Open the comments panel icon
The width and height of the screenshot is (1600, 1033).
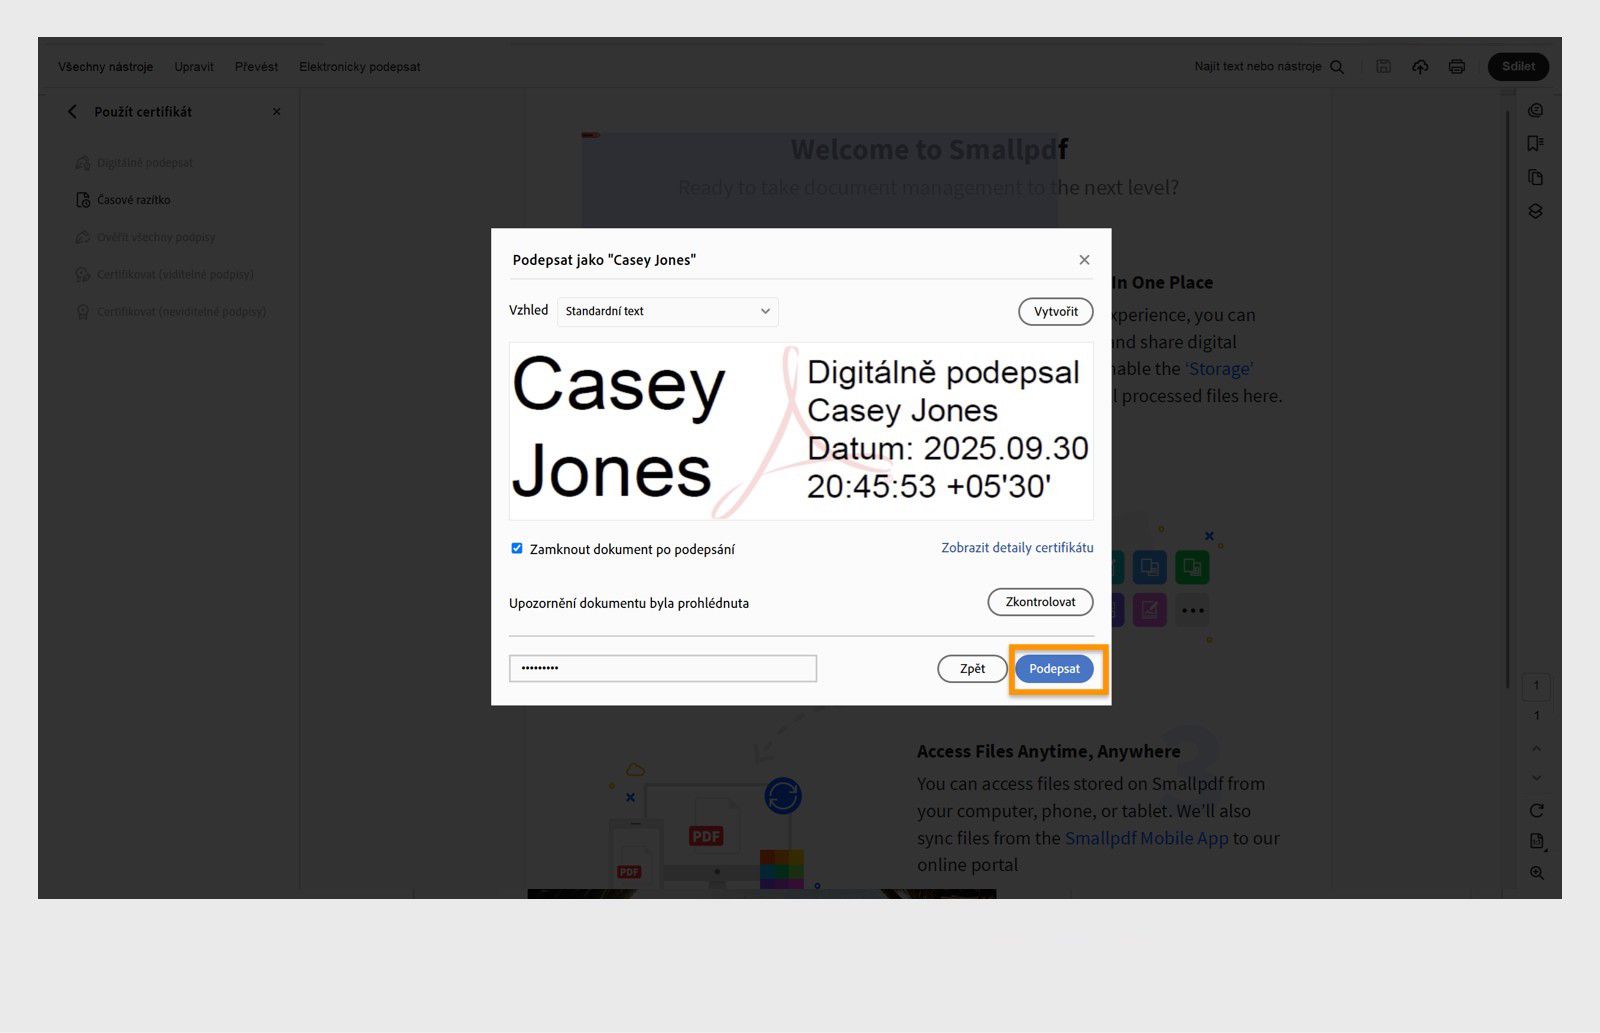(1536, 110)
